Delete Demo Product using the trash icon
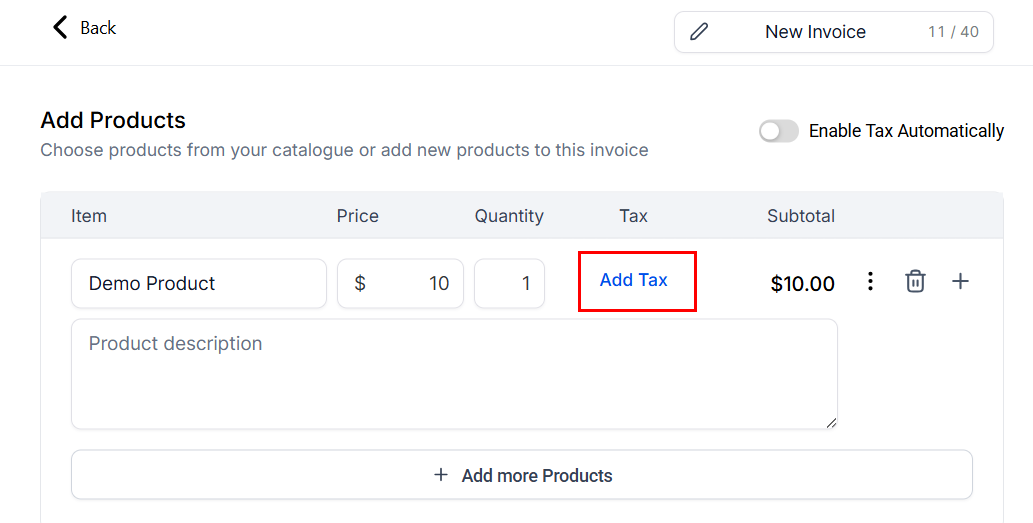 coord(915,282)
